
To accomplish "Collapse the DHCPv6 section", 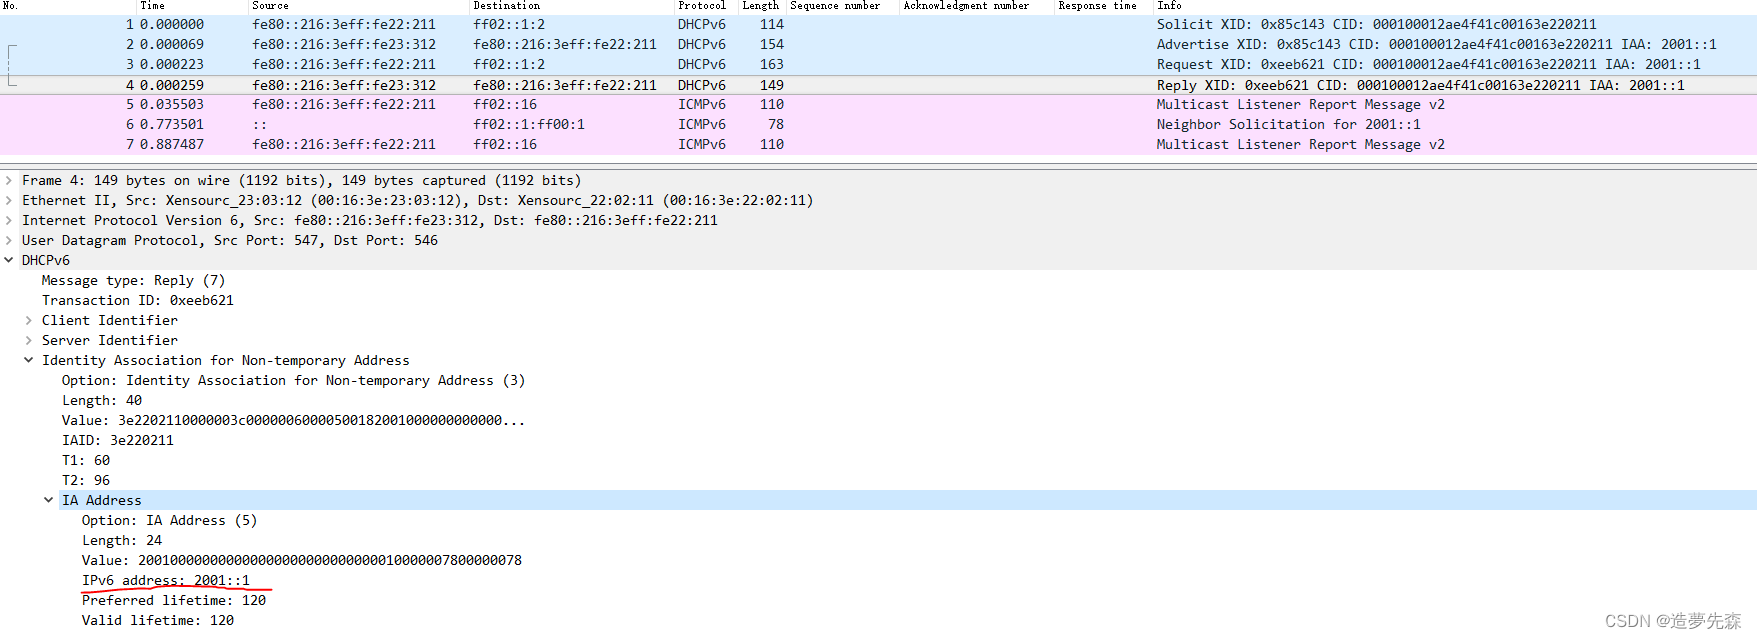I will pos(9,261).
